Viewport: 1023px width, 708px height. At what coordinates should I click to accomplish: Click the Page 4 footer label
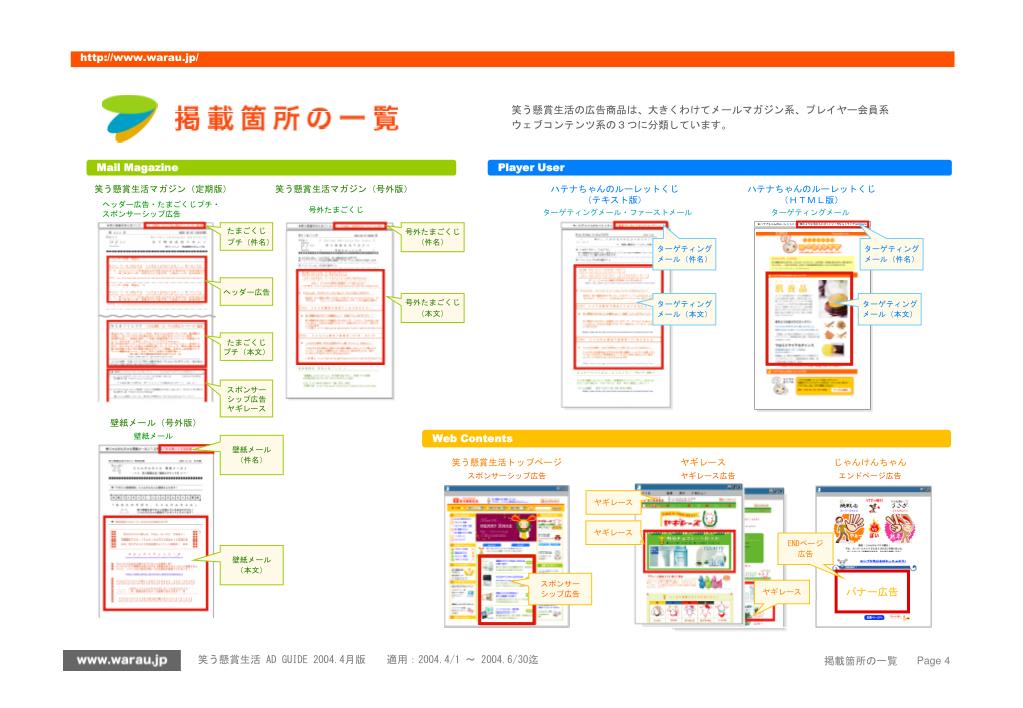click(933, 660)
